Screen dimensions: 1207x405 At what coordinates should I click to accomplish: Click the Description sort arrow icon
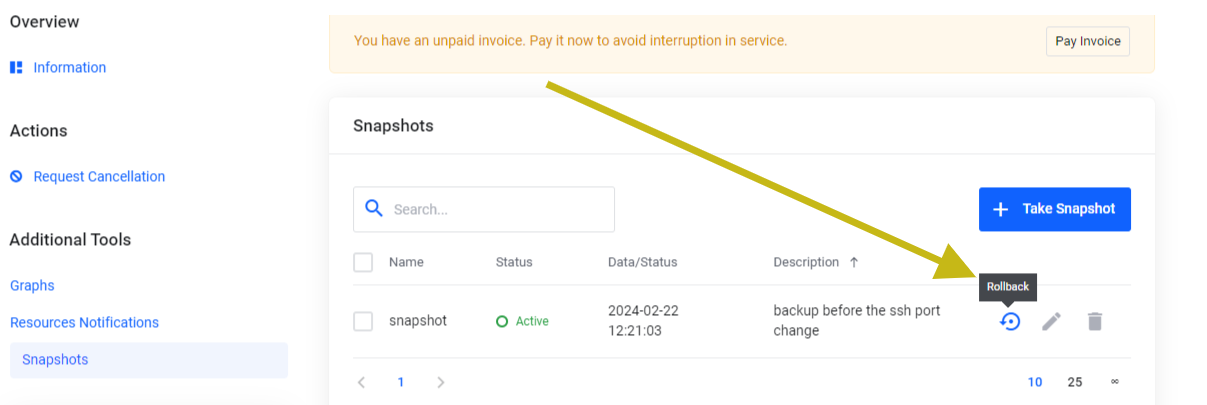tap(854, 262)
